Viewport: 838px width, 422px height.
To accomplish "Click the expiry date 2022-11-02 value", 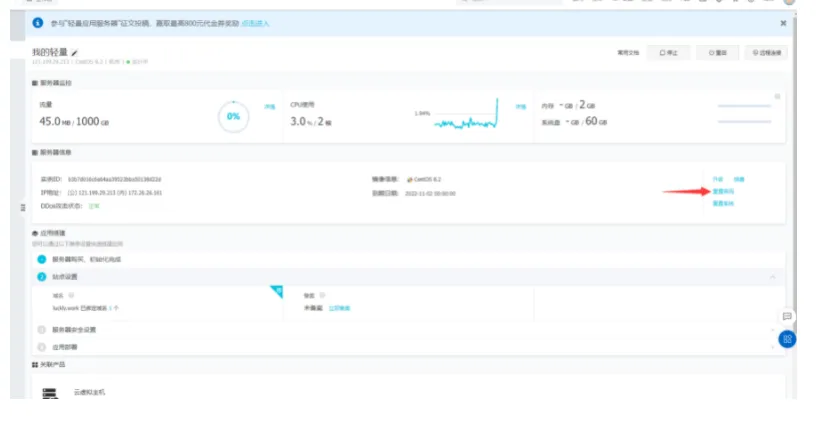I will click(x=430, y=193).
